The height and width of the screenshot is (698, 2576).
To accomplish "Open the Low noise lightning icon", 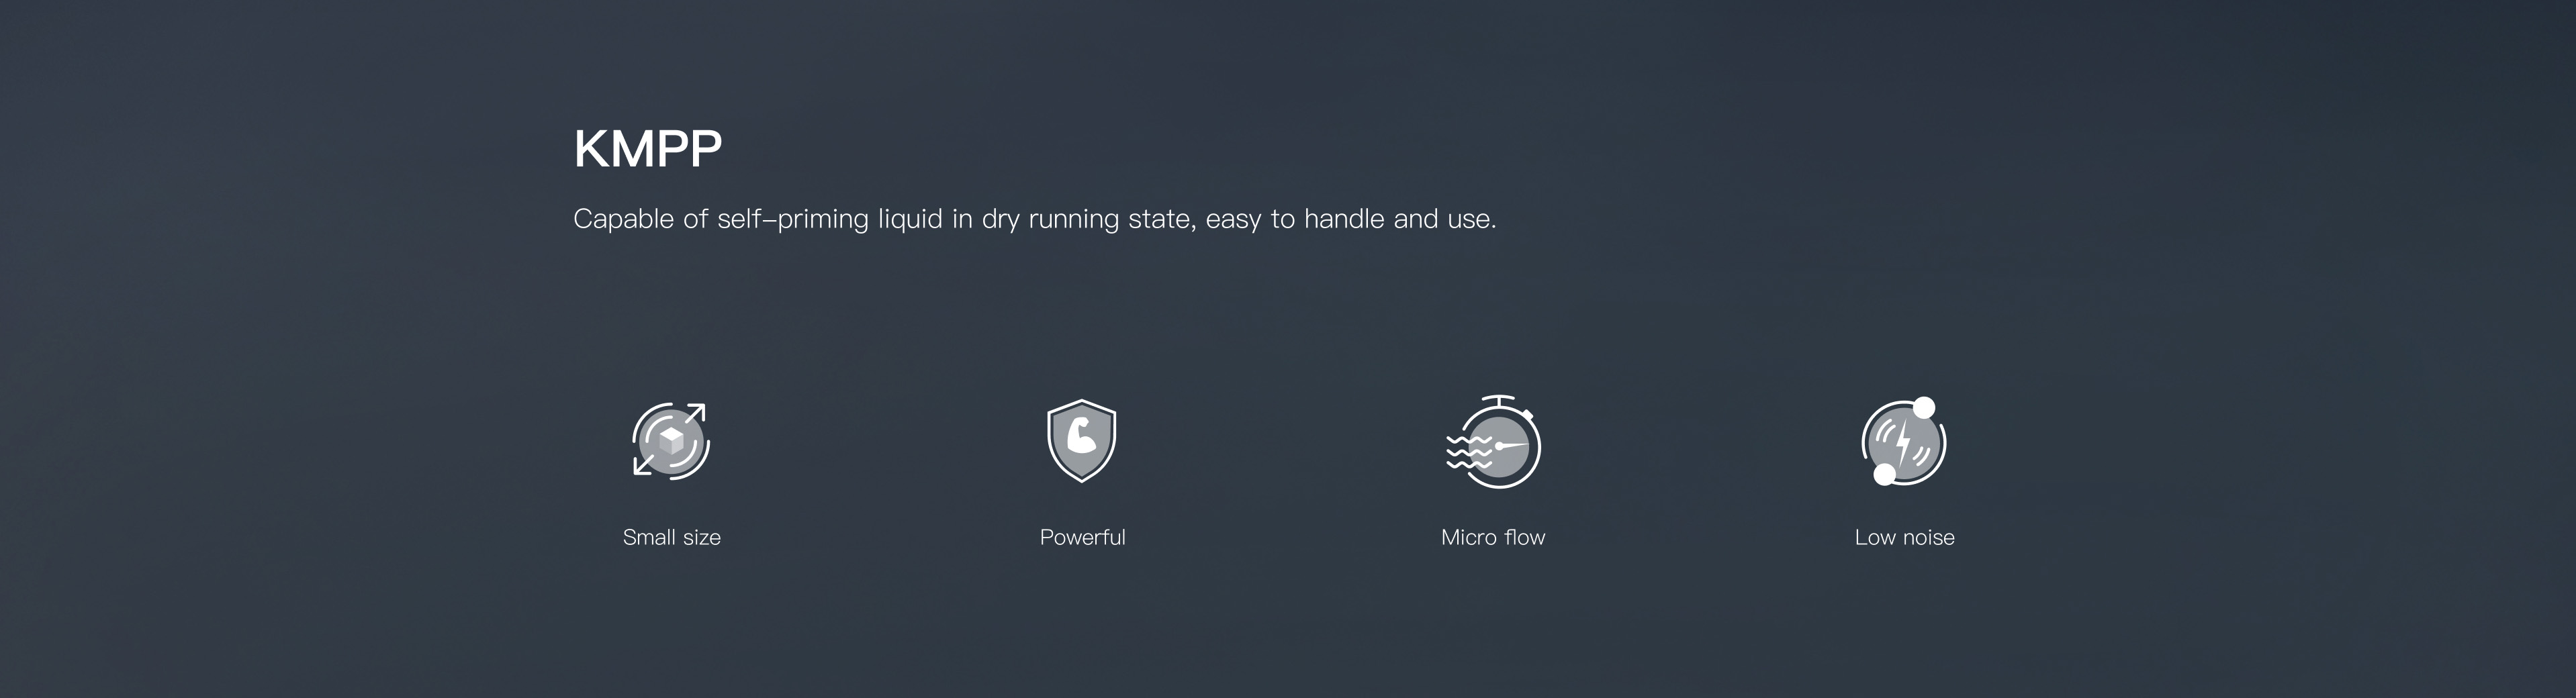I will (x=1904, y=441).
